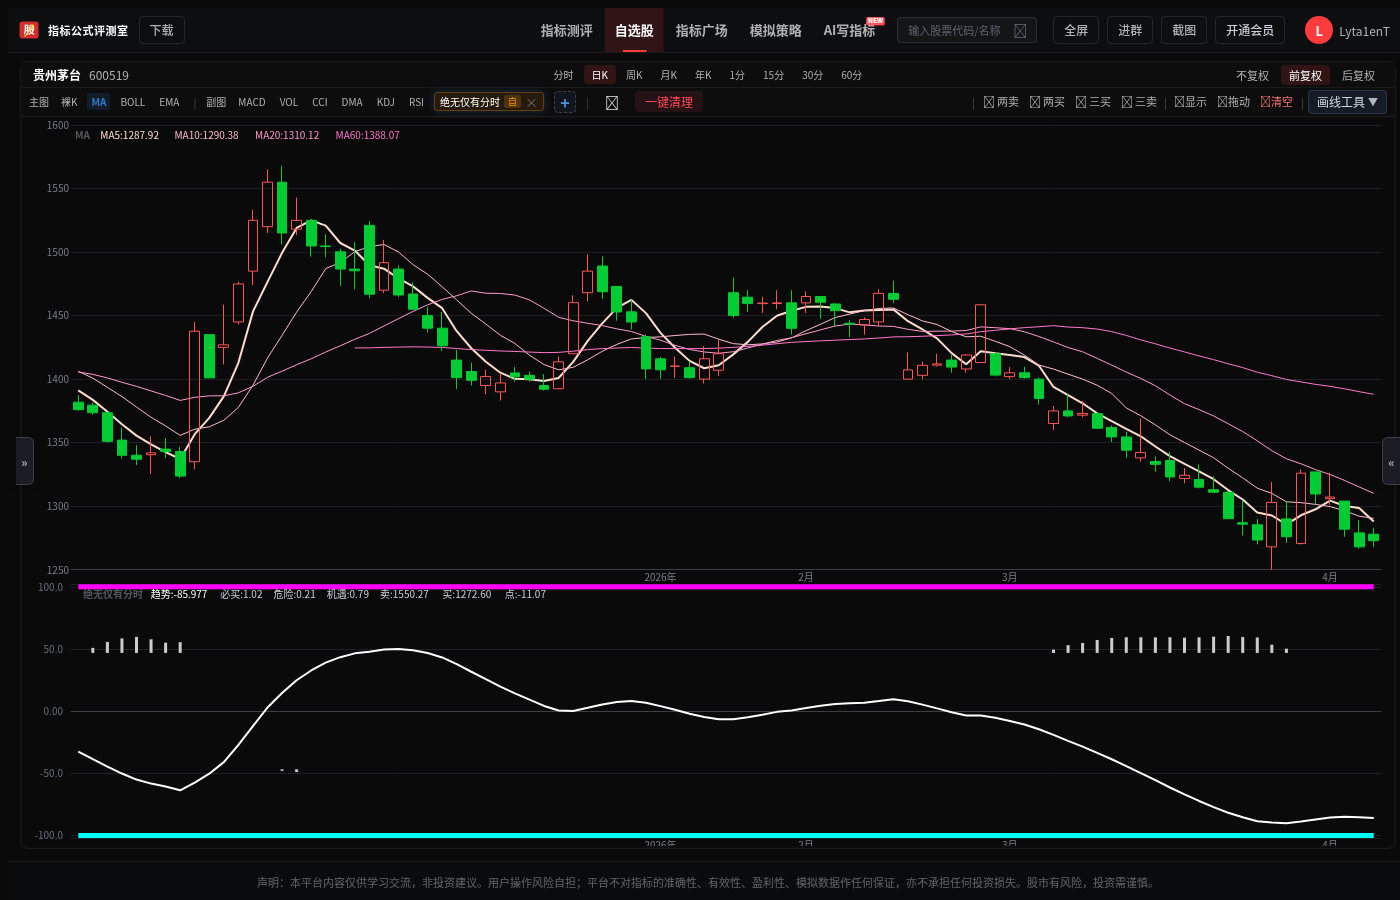This screenshot has width=1400, height=900.
Task: Toggle the 拖动 option
Action: [x=1234, y=102]
